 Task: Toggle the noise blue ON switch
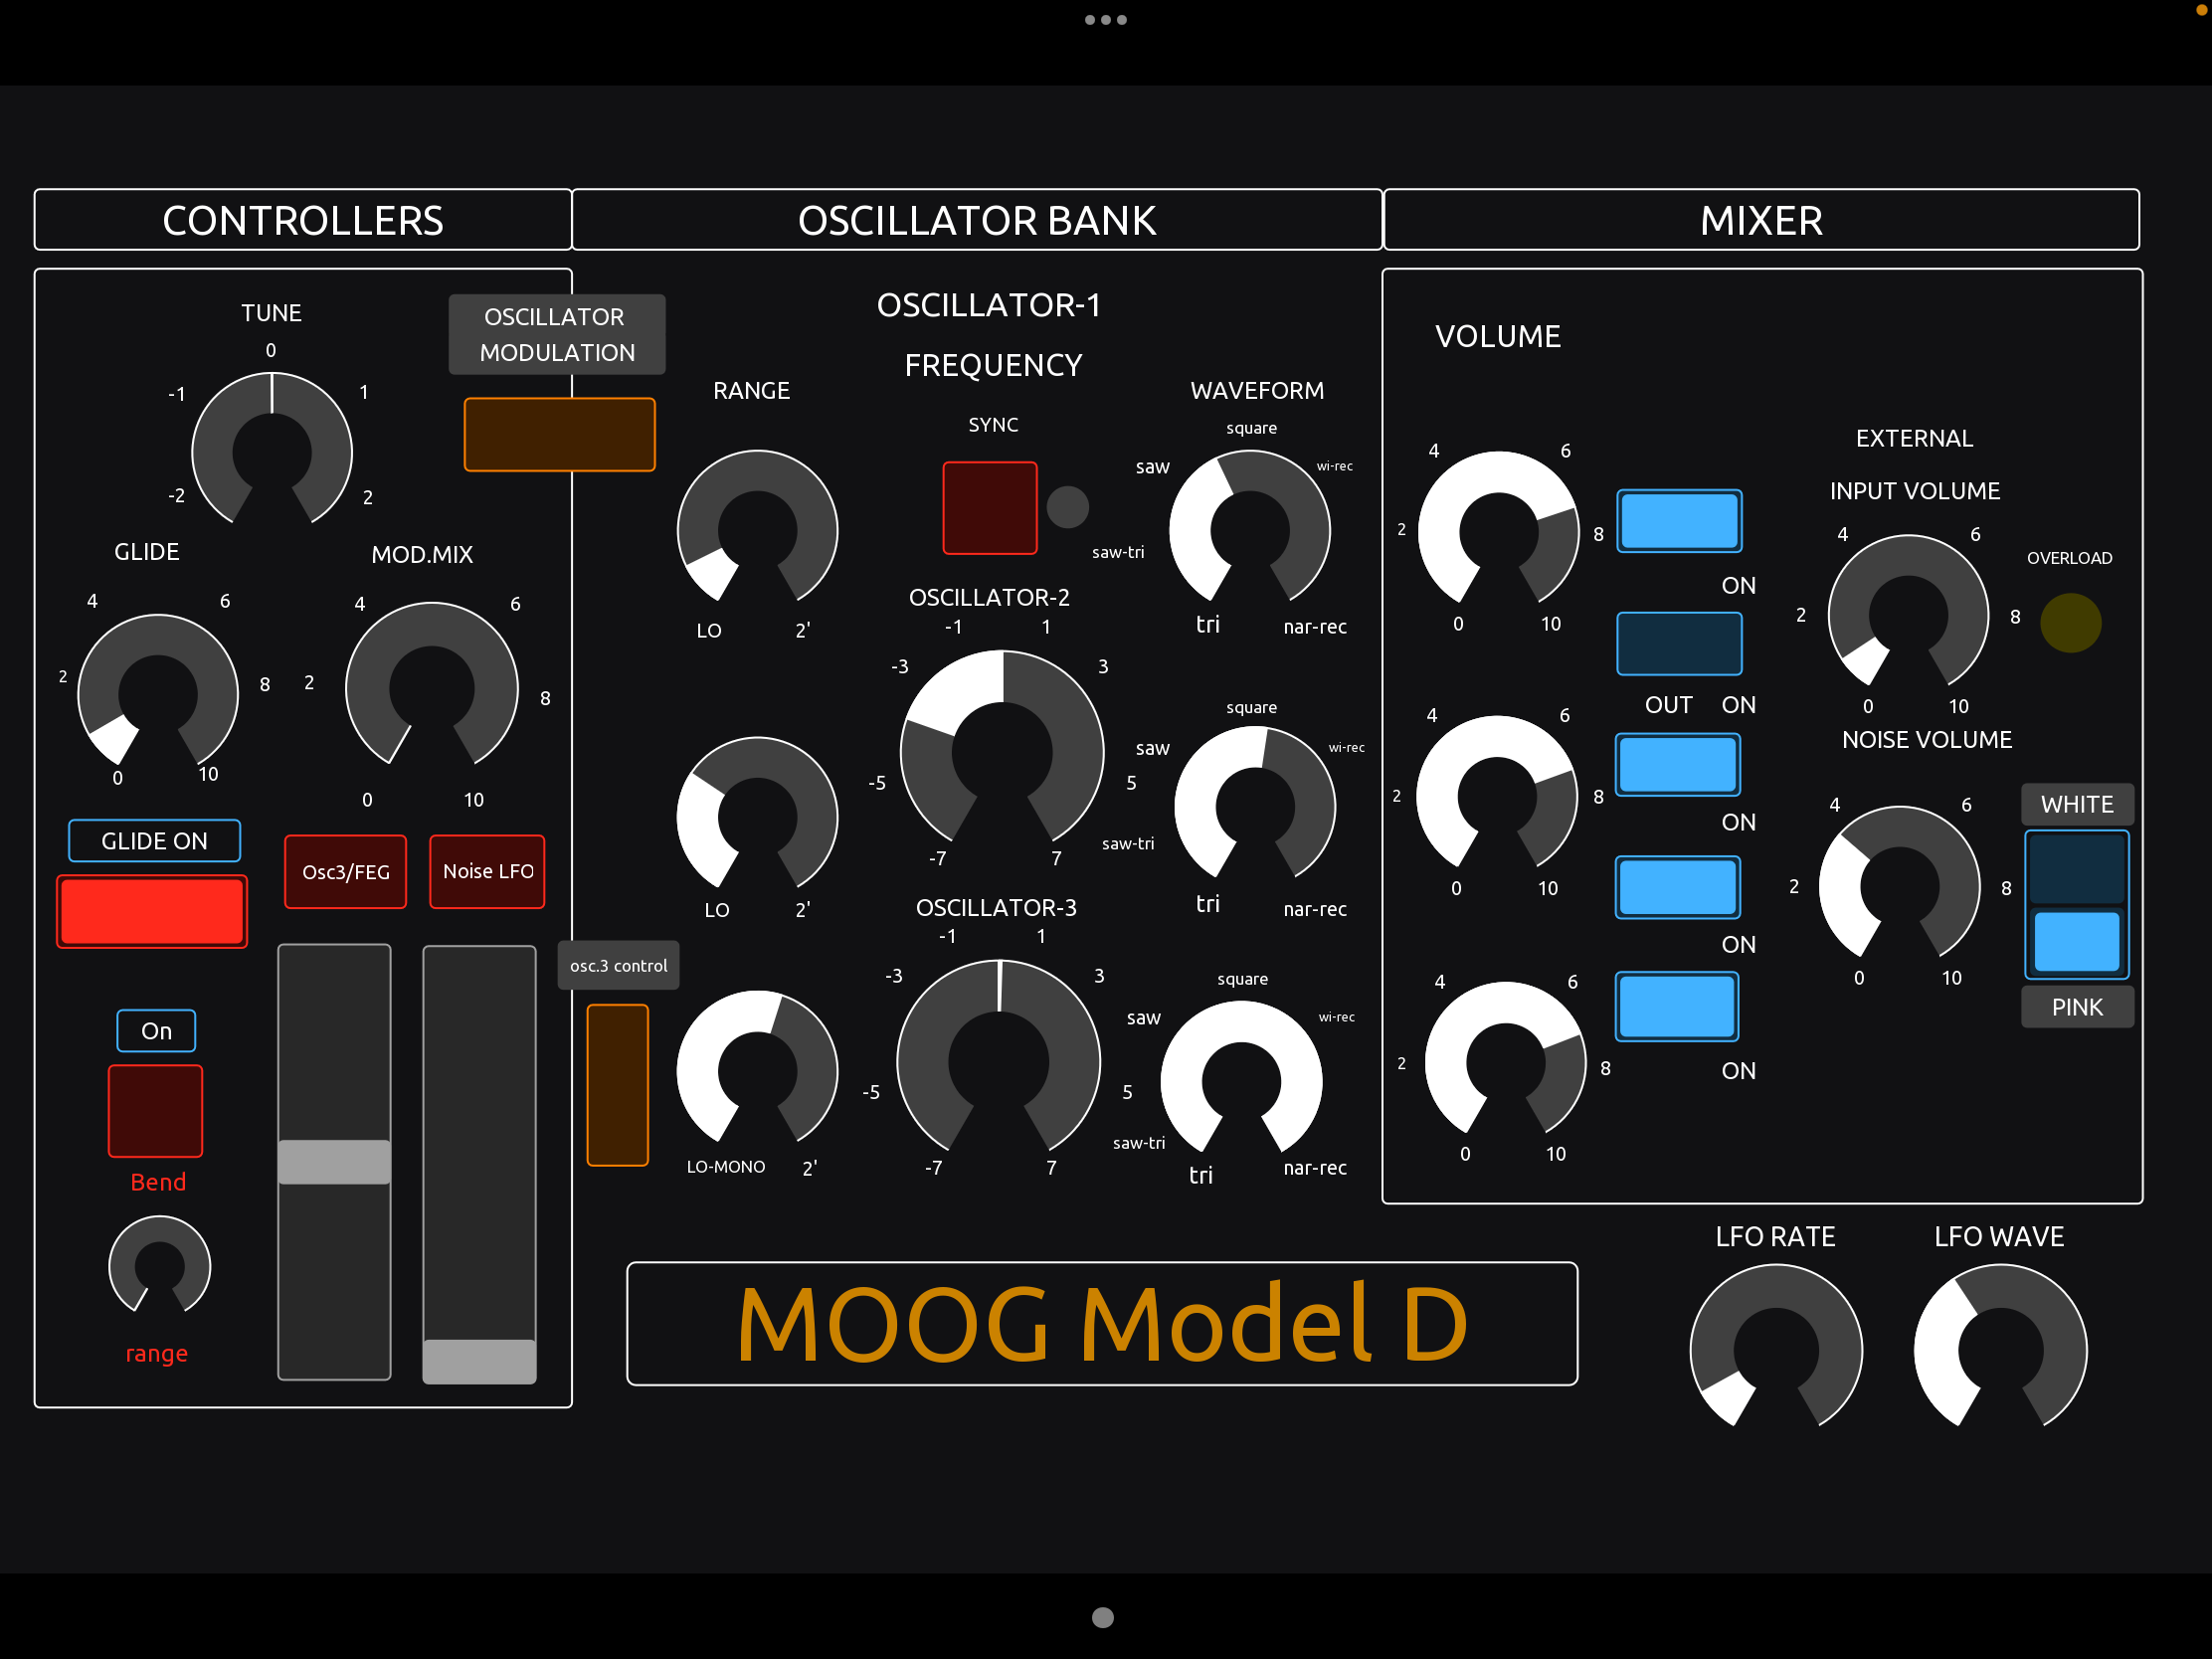click(x=1677, y=887)
